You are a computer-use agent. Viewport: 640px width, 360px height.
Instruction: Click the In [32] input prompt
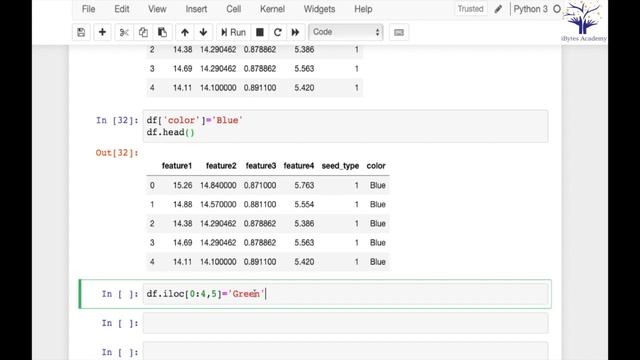[x=117, y=120]
